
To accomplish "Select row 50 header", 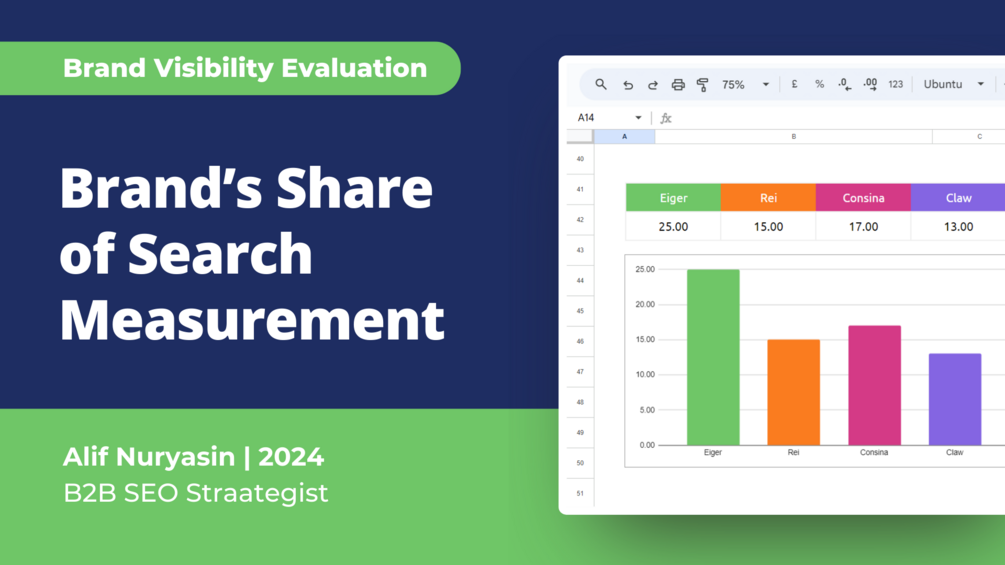I will coord(580,463).
